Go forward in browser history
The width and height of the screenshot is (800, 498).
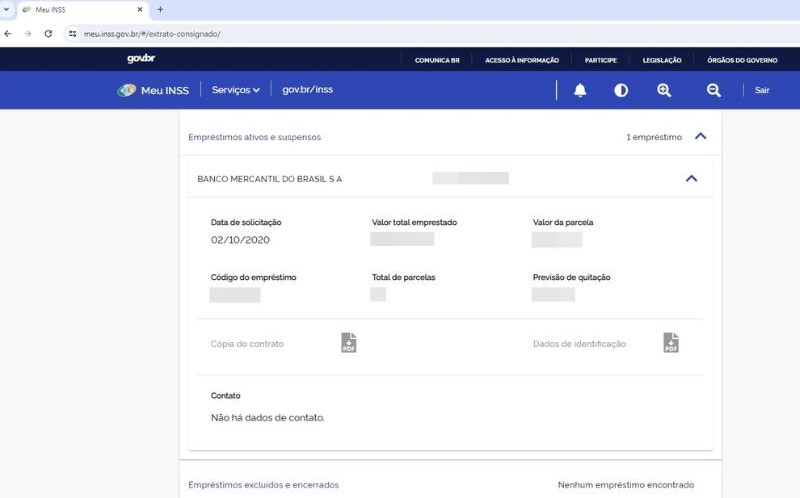point(28,34)
